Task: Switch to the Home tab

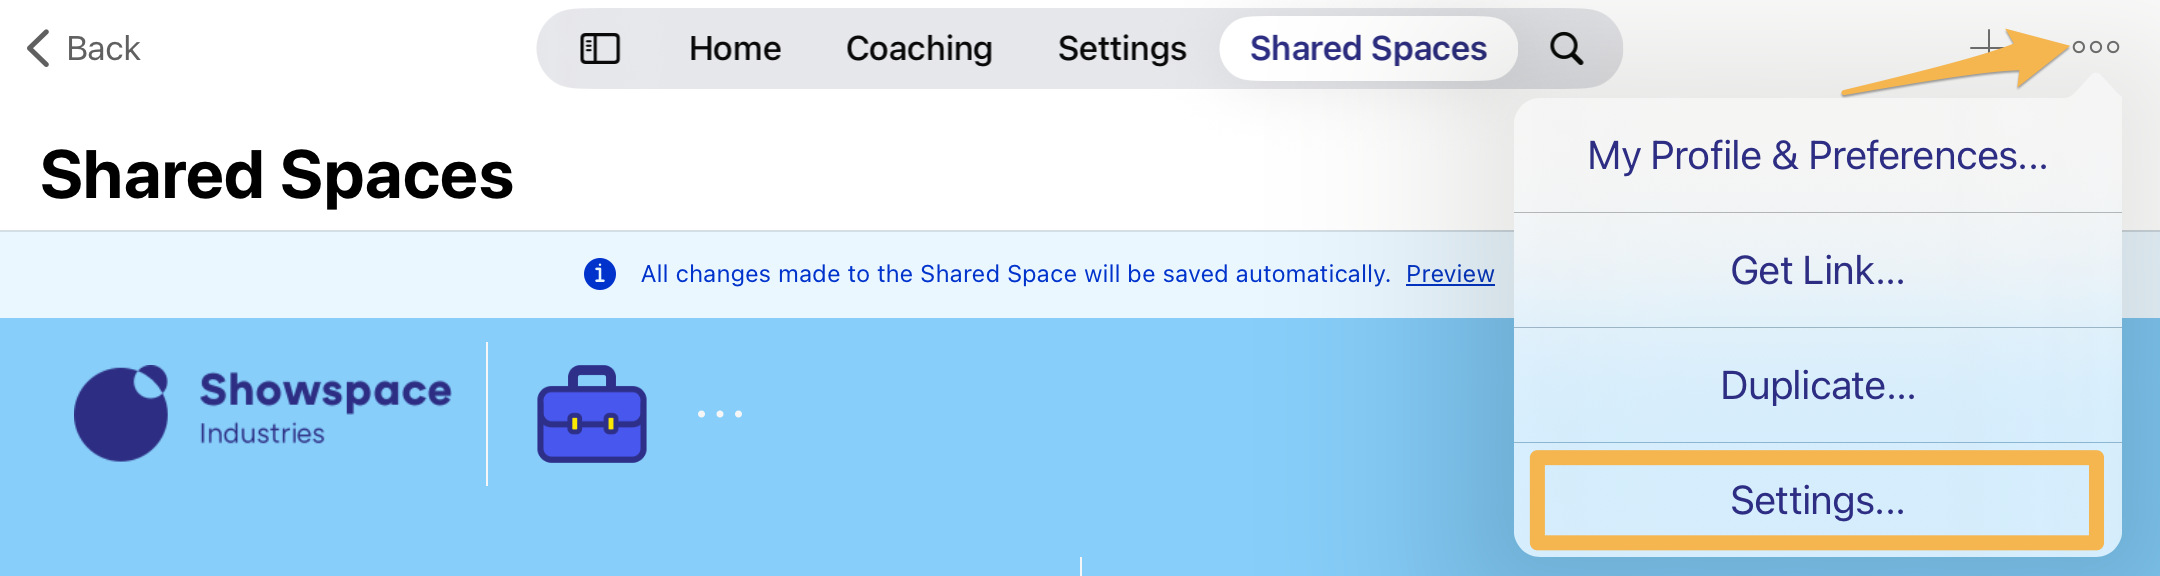Action: tap(735, 47)
